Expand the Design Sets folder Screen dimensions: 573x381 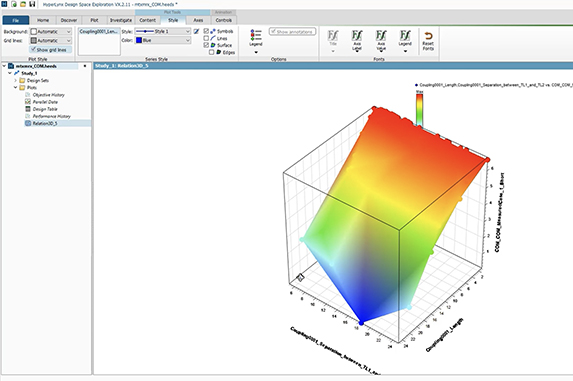pyautogui.click(x=15, y=80)
